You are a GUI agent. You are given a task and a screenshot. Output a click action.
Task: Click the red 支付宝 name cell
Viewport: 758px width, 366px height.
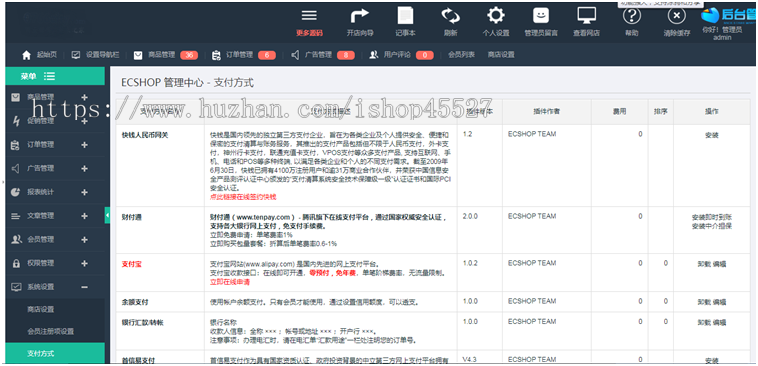pos(131,264)
